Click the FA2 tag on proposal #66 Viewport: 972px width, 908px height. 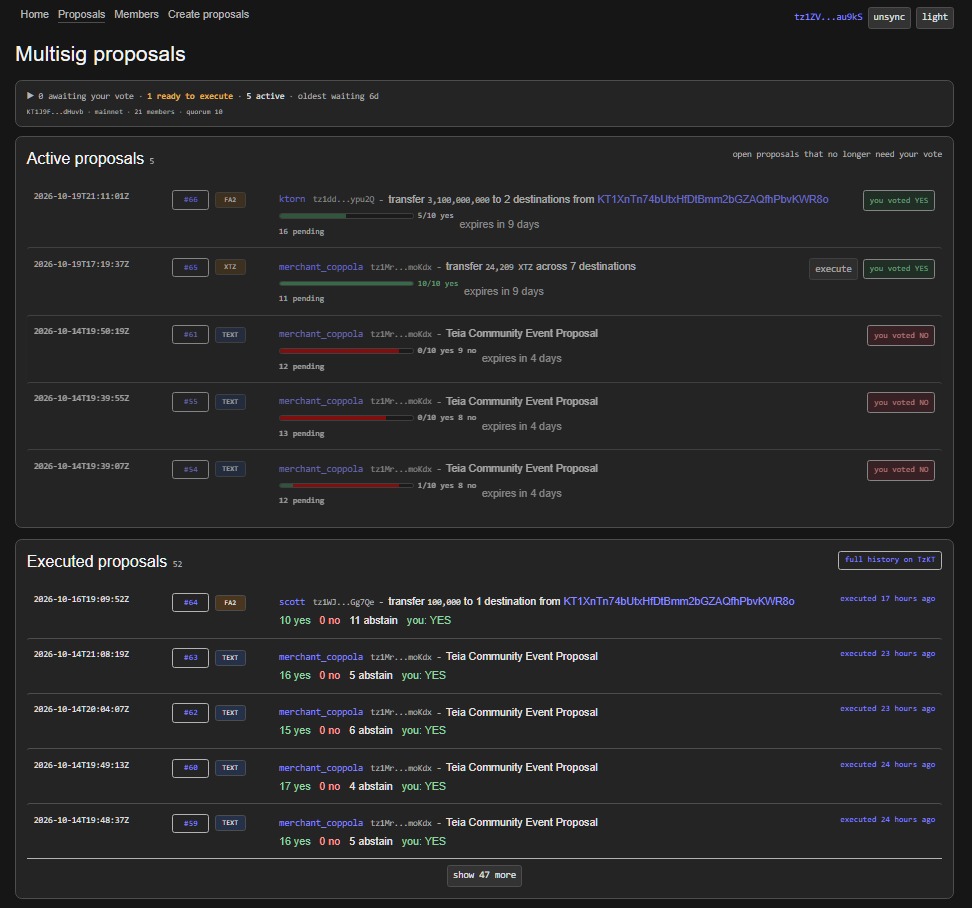[230, 200]
